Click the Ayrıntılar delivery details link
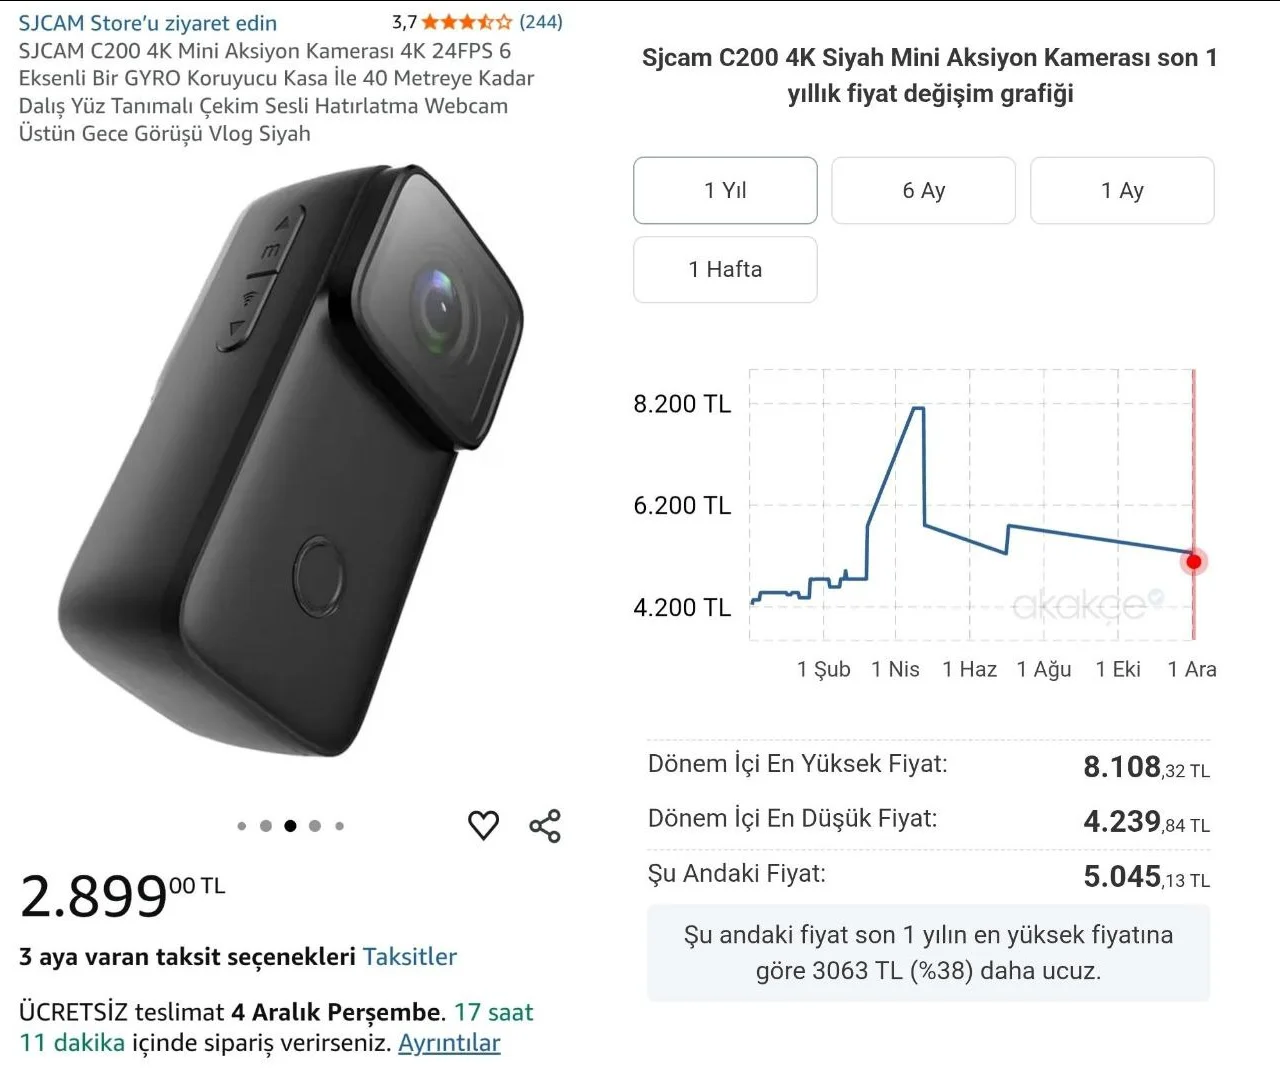This screenshot has height=1068, width=1280. (x=449, y=1043)
